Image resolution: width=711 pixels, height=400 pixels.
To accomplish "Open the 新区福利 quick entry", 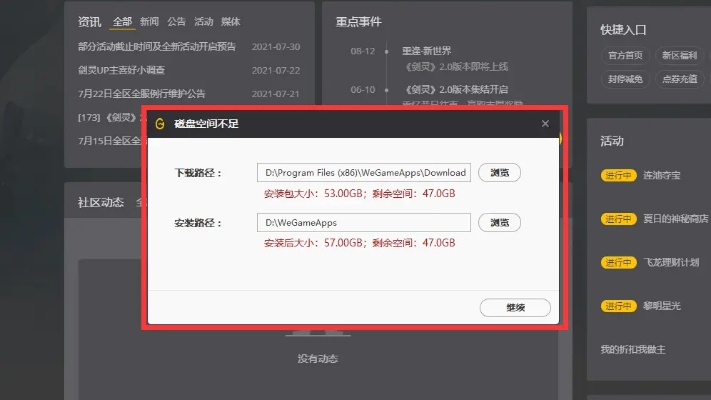I will tap(677, 55).
